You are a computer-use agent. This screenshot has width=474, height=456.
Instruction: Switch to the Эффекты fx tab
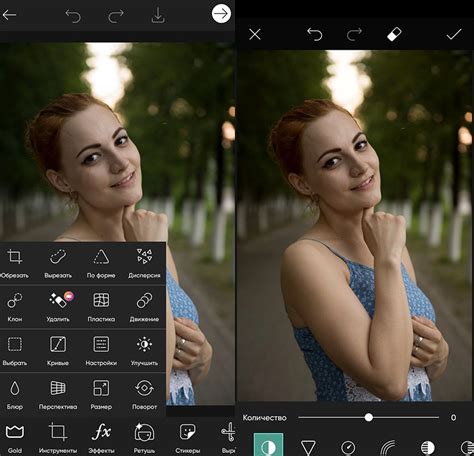pyautogui.click(x=101, y=438)
